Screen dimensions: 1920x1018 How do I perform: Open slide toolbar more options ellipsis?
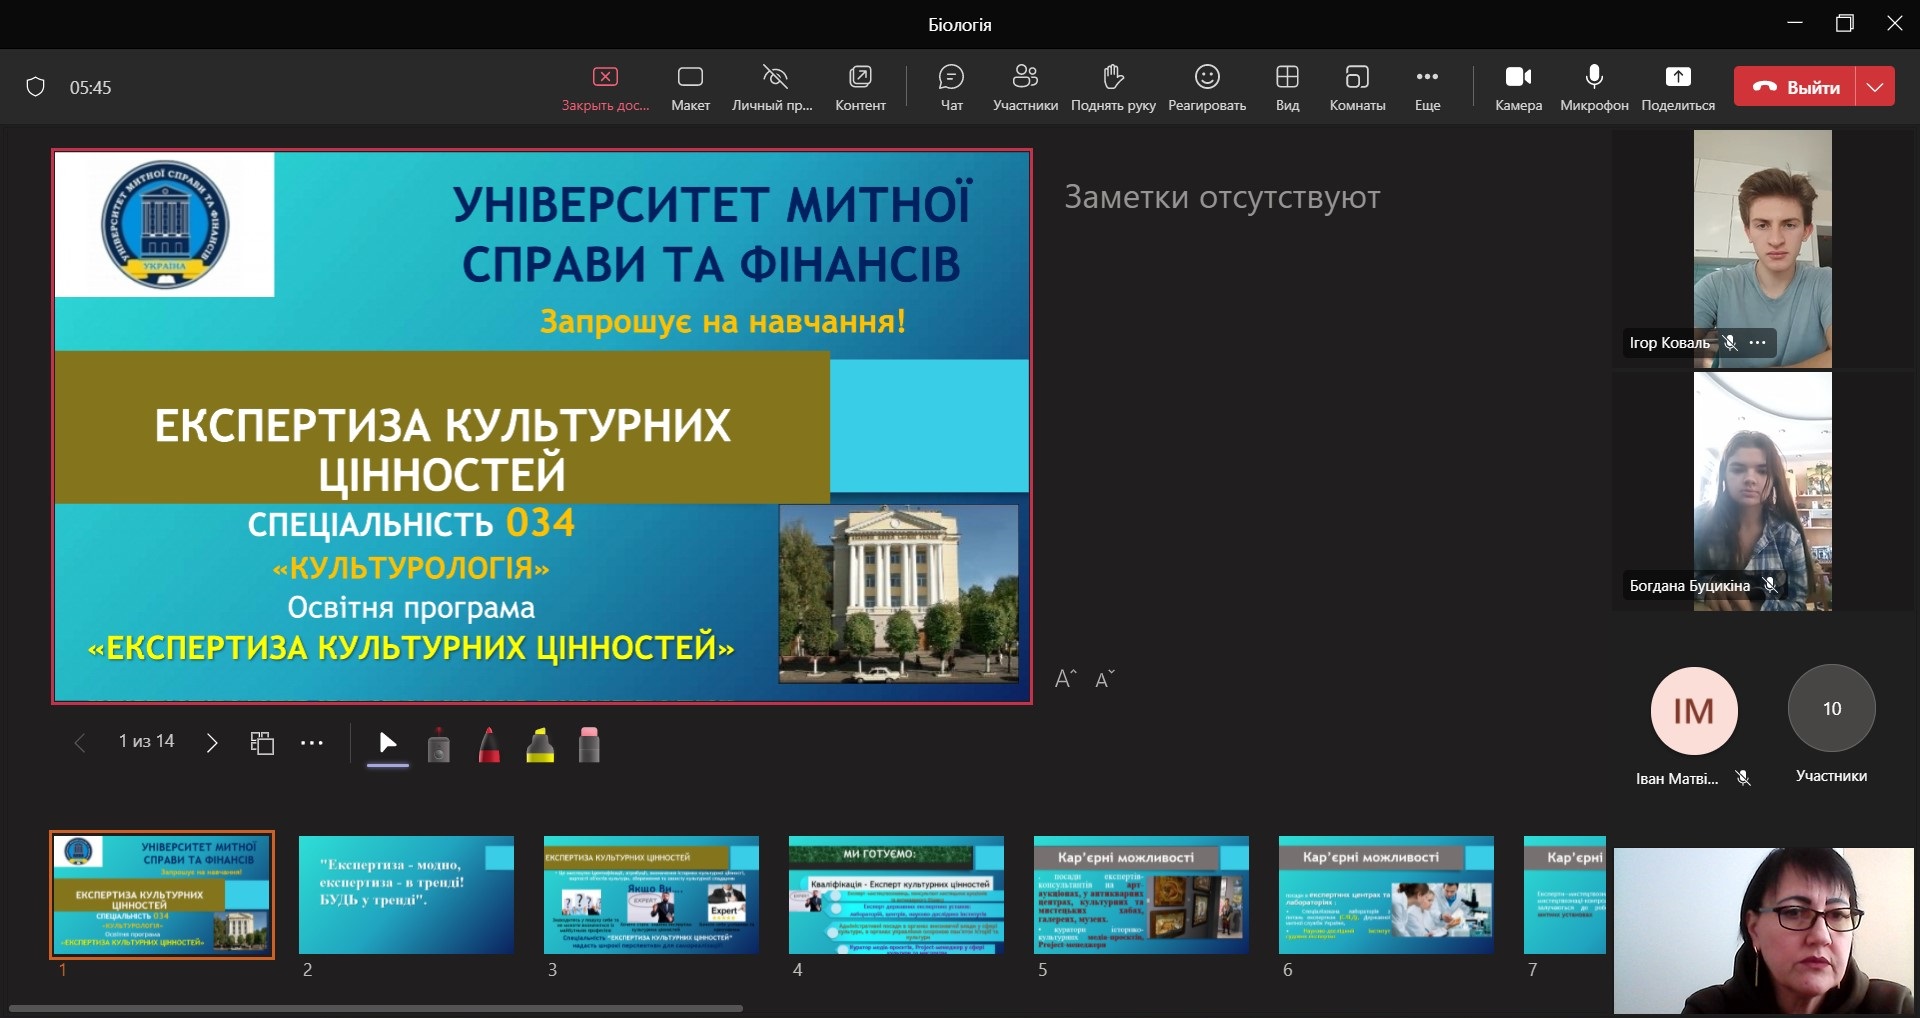(312, 742)
